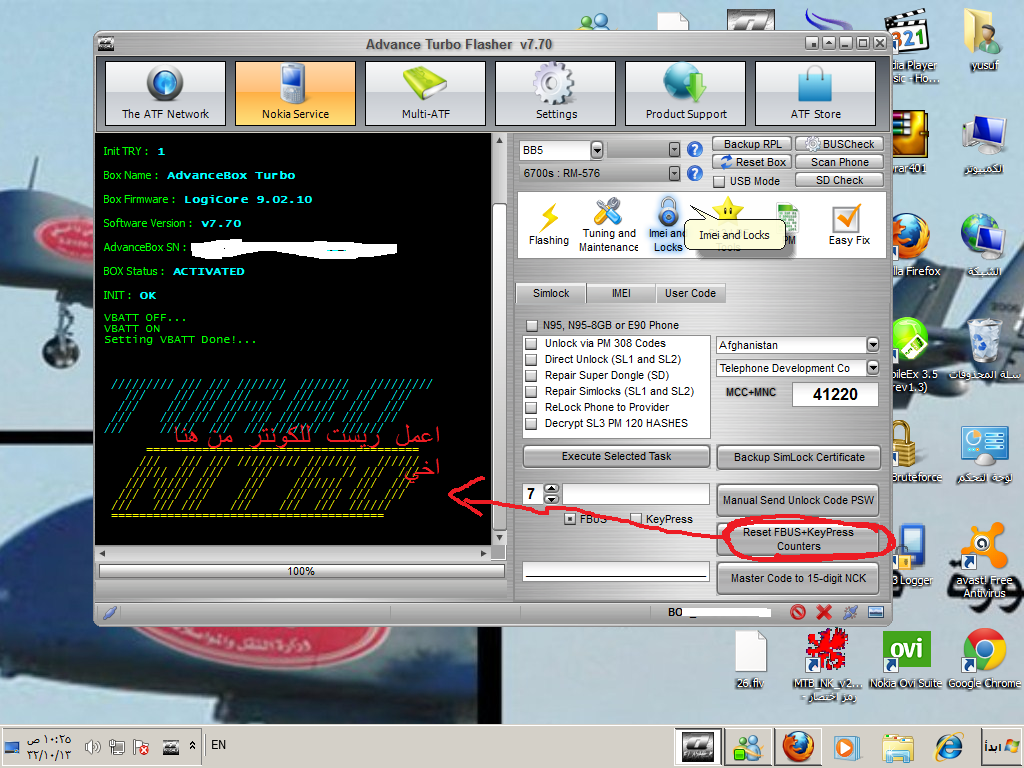Select the Nokia Service section
This screenshot has width=1024, height=768.
(x=295, y=93)
